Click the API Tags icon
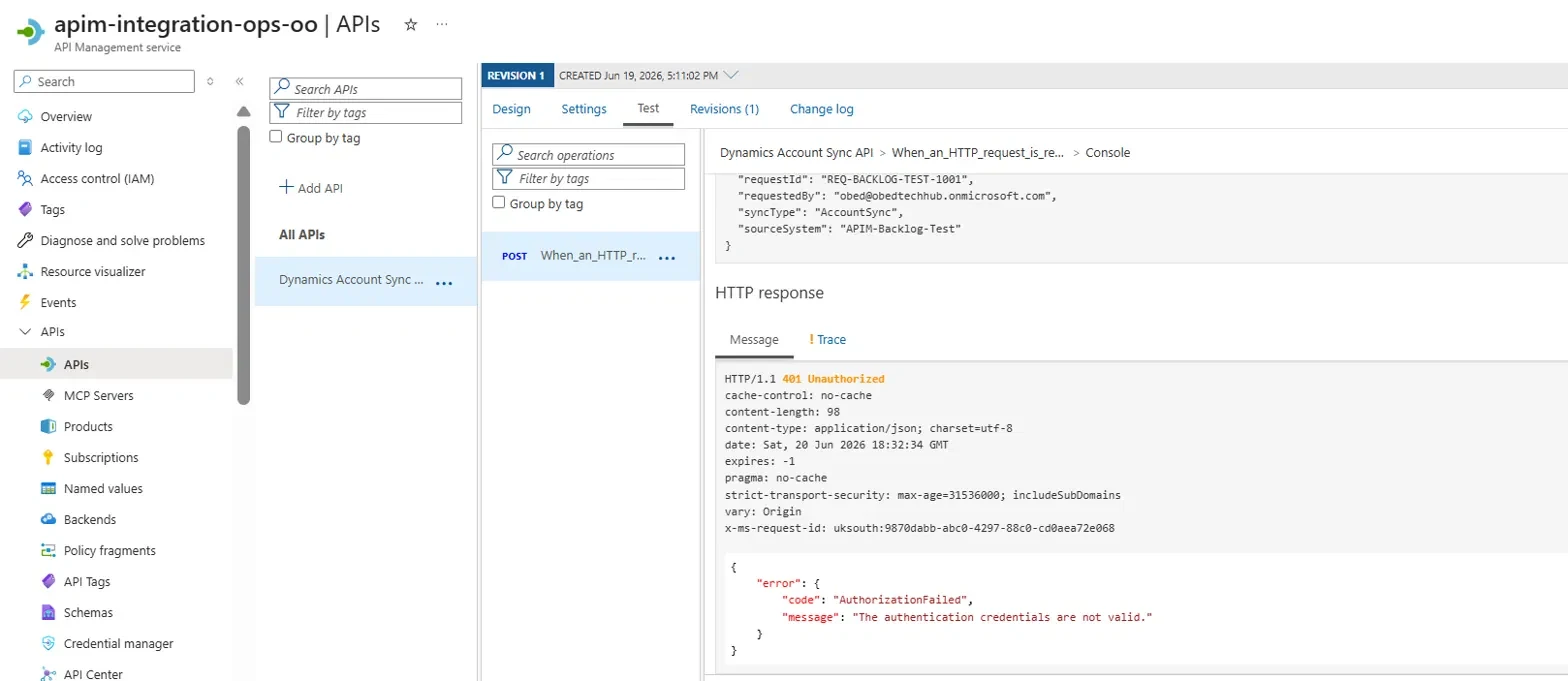This screenshot has width=1568, height=681. pyautogui.click(x=48, y=582)
